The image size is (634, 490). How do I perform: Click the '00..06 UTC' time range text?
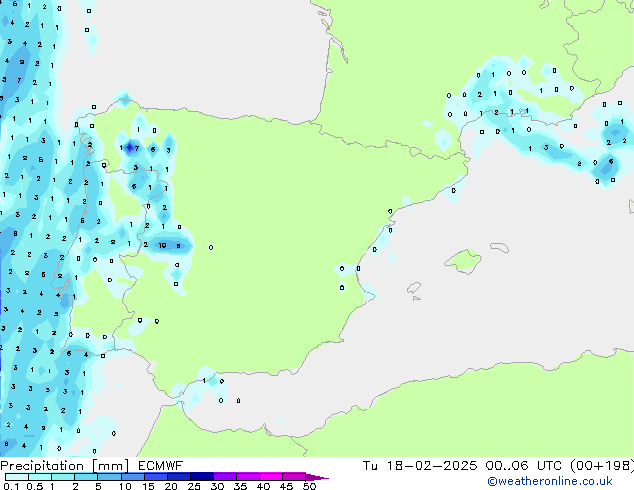[x=524, y=466]
